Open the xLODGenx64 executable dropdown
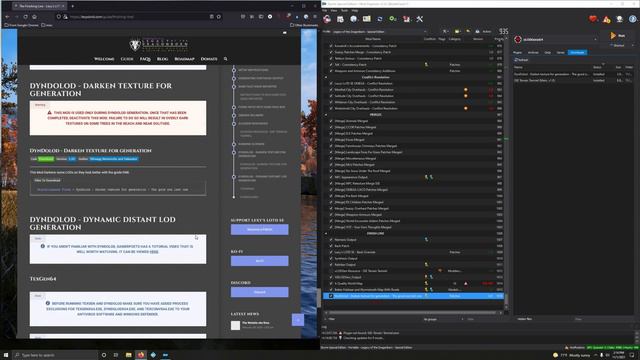 point(557,40)
